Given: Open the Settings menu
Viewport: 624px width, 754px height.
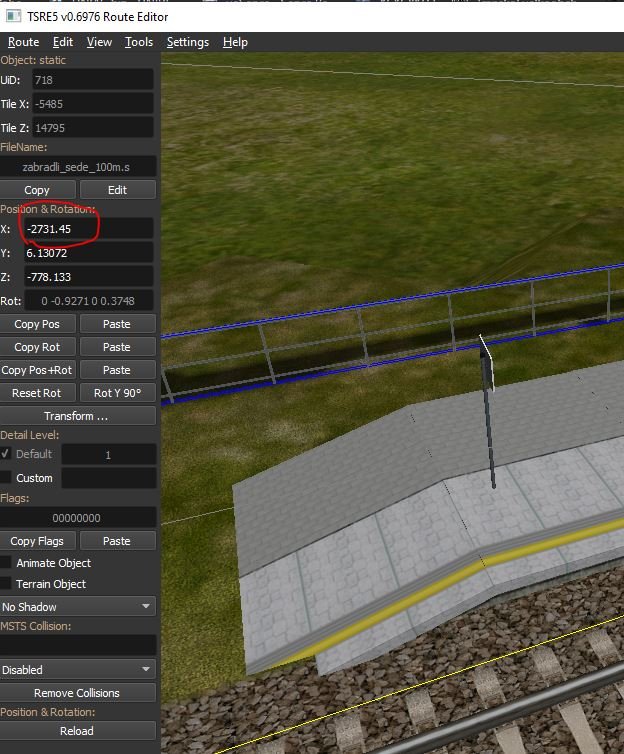Looking at the screenshot, I should click(188, 42).
